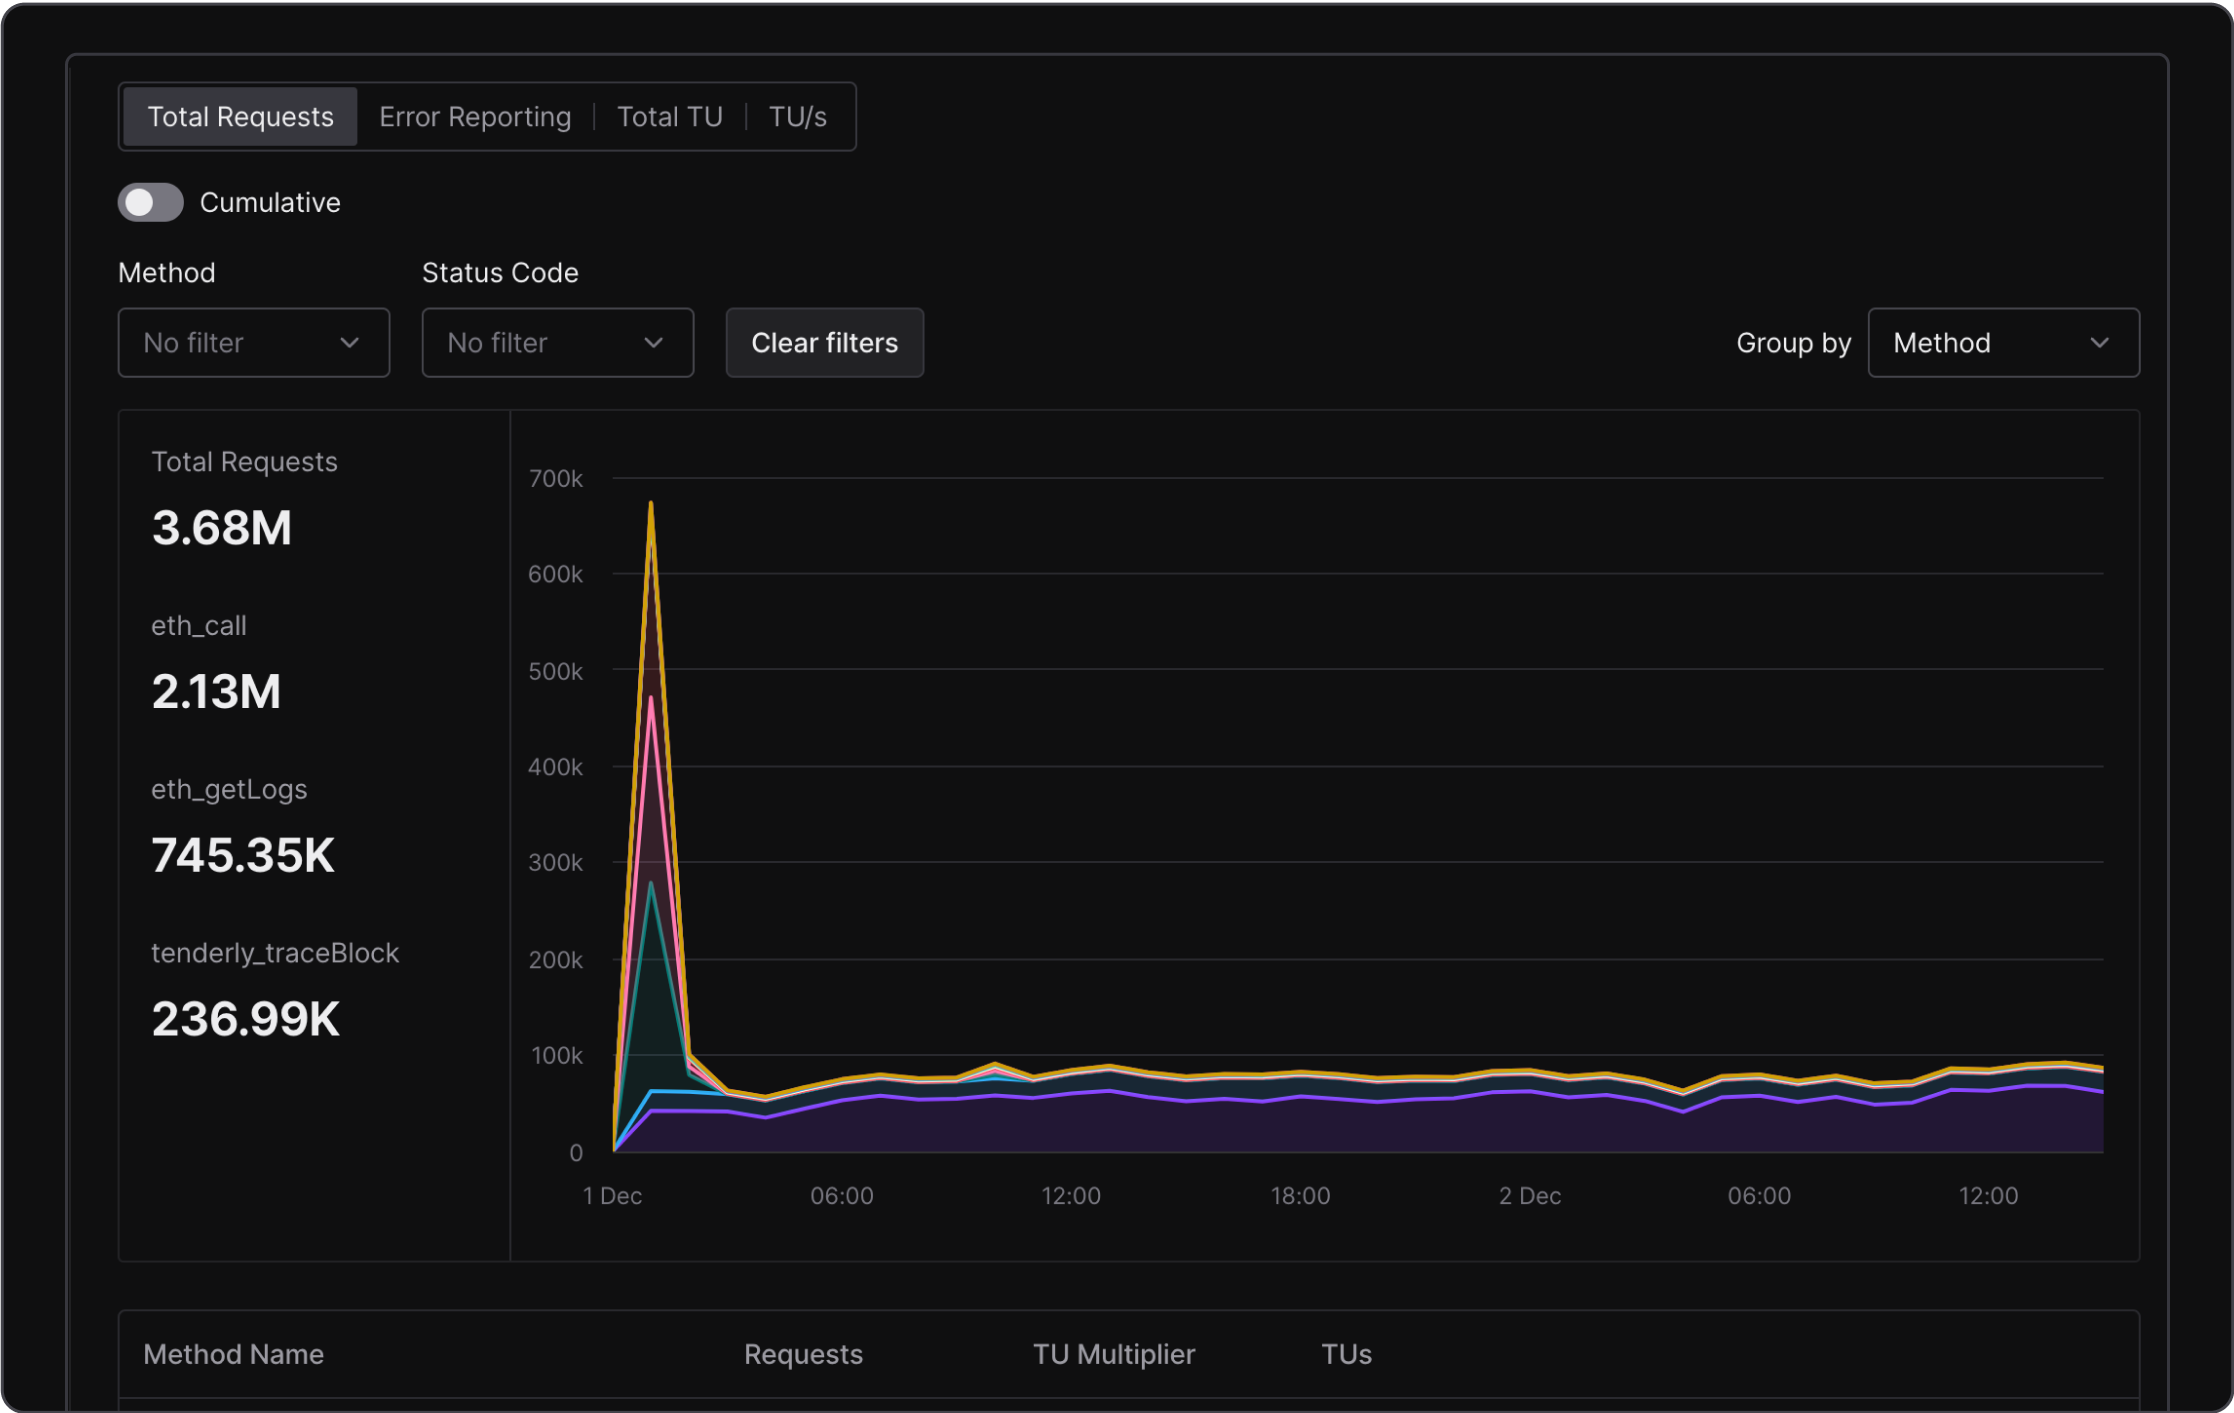Open the Error Reporting tab
This screenshot has height=1413, width=2234.
click(475, 117)
